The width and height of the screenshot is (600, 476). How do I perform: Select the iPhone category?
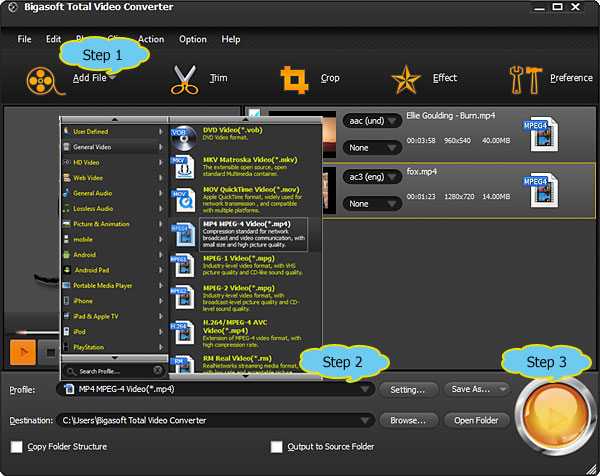[x=114, y=301]
